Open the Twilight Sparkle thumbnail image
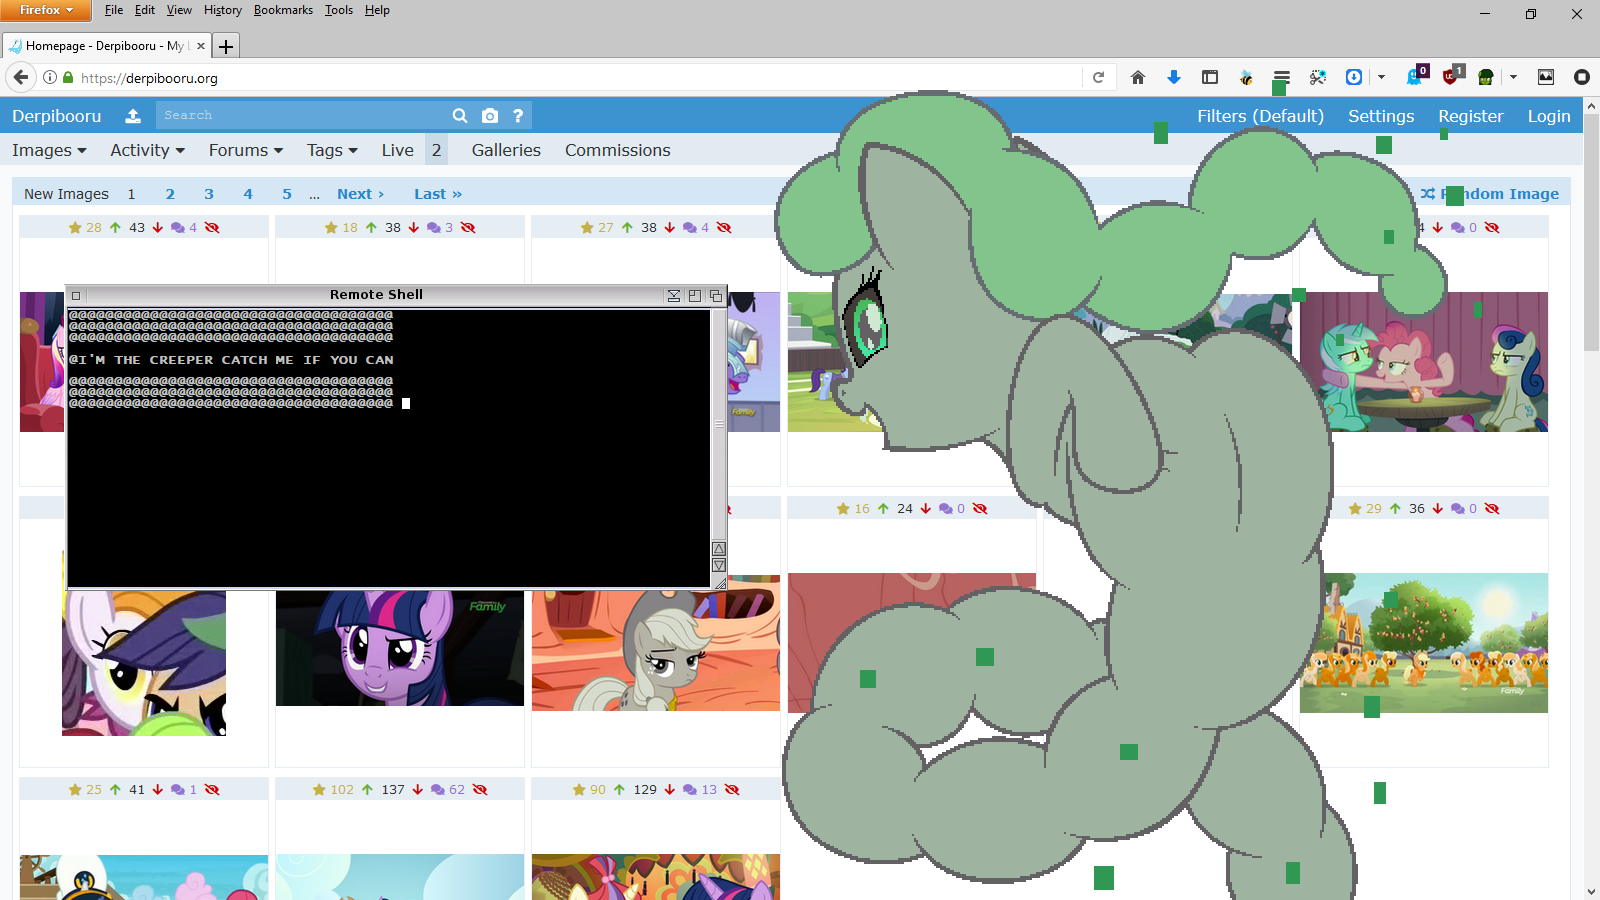The height and width of the screenshot is (900, 1600). click(x=400, y=647)
